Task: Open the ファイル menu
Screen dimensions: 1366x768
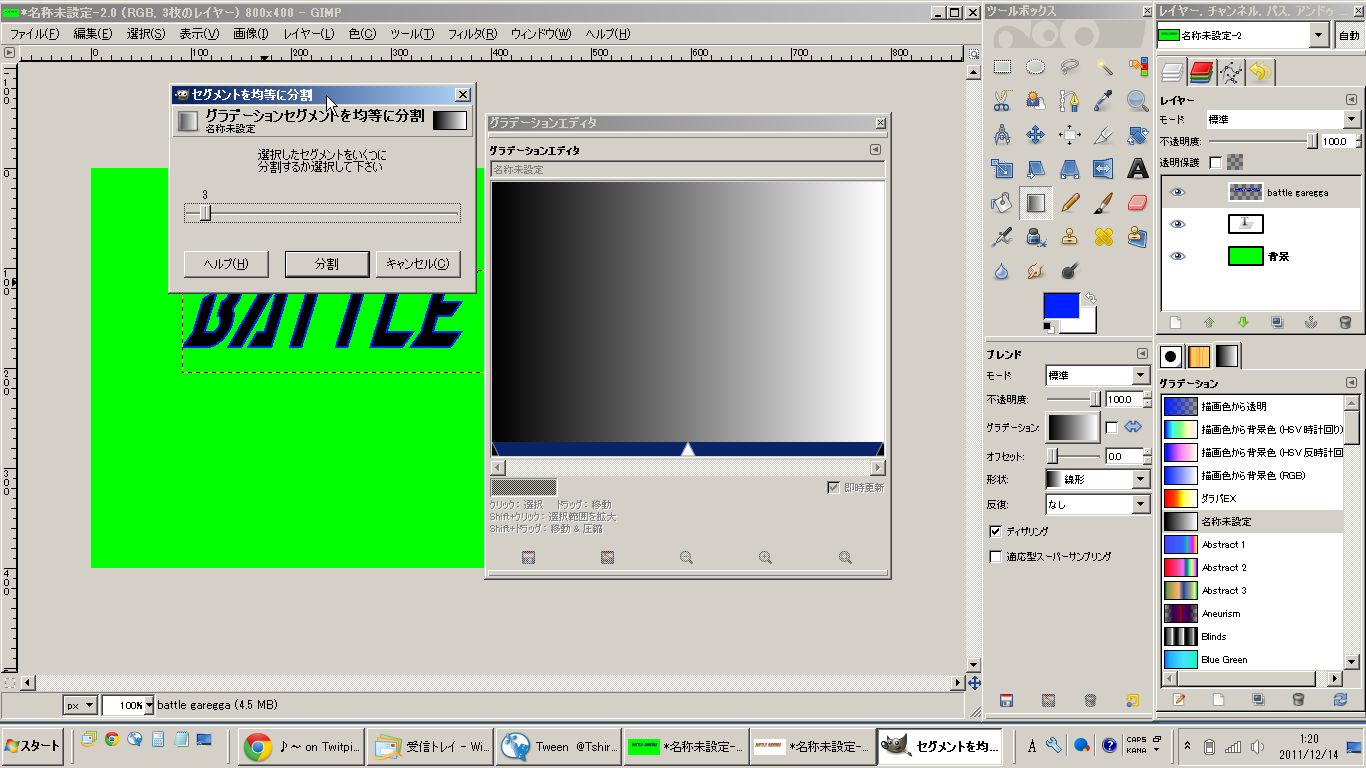Action: point(34,34)
